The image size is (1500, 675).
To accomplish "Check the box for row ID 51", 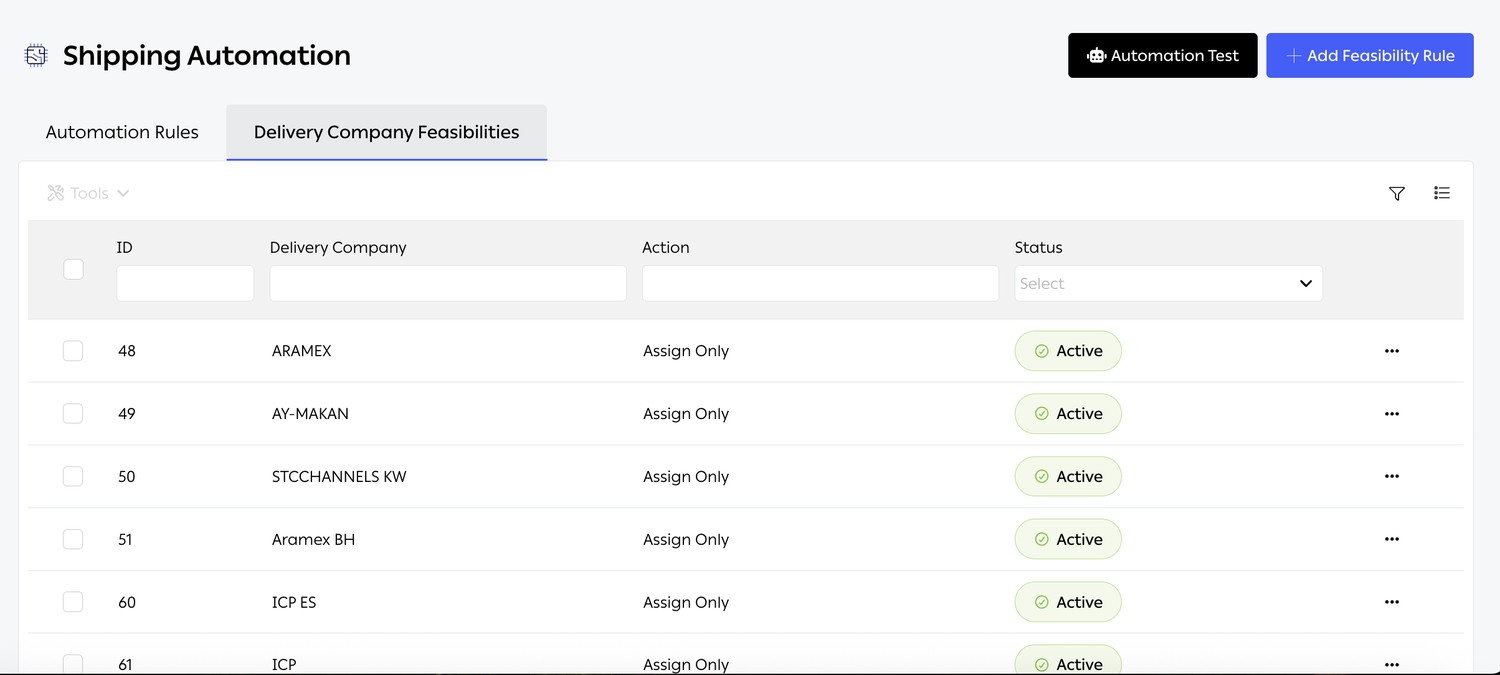I will (x=73, y=539).
